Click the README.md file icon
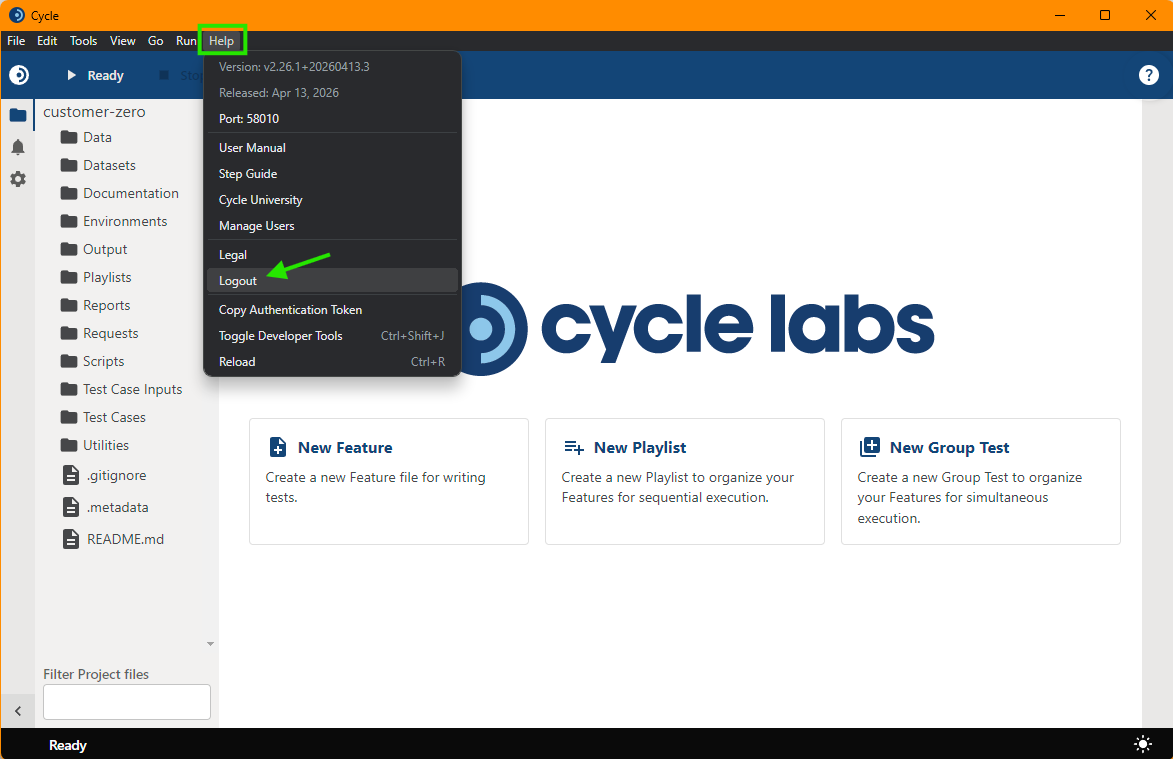 [x=70, y=539]
